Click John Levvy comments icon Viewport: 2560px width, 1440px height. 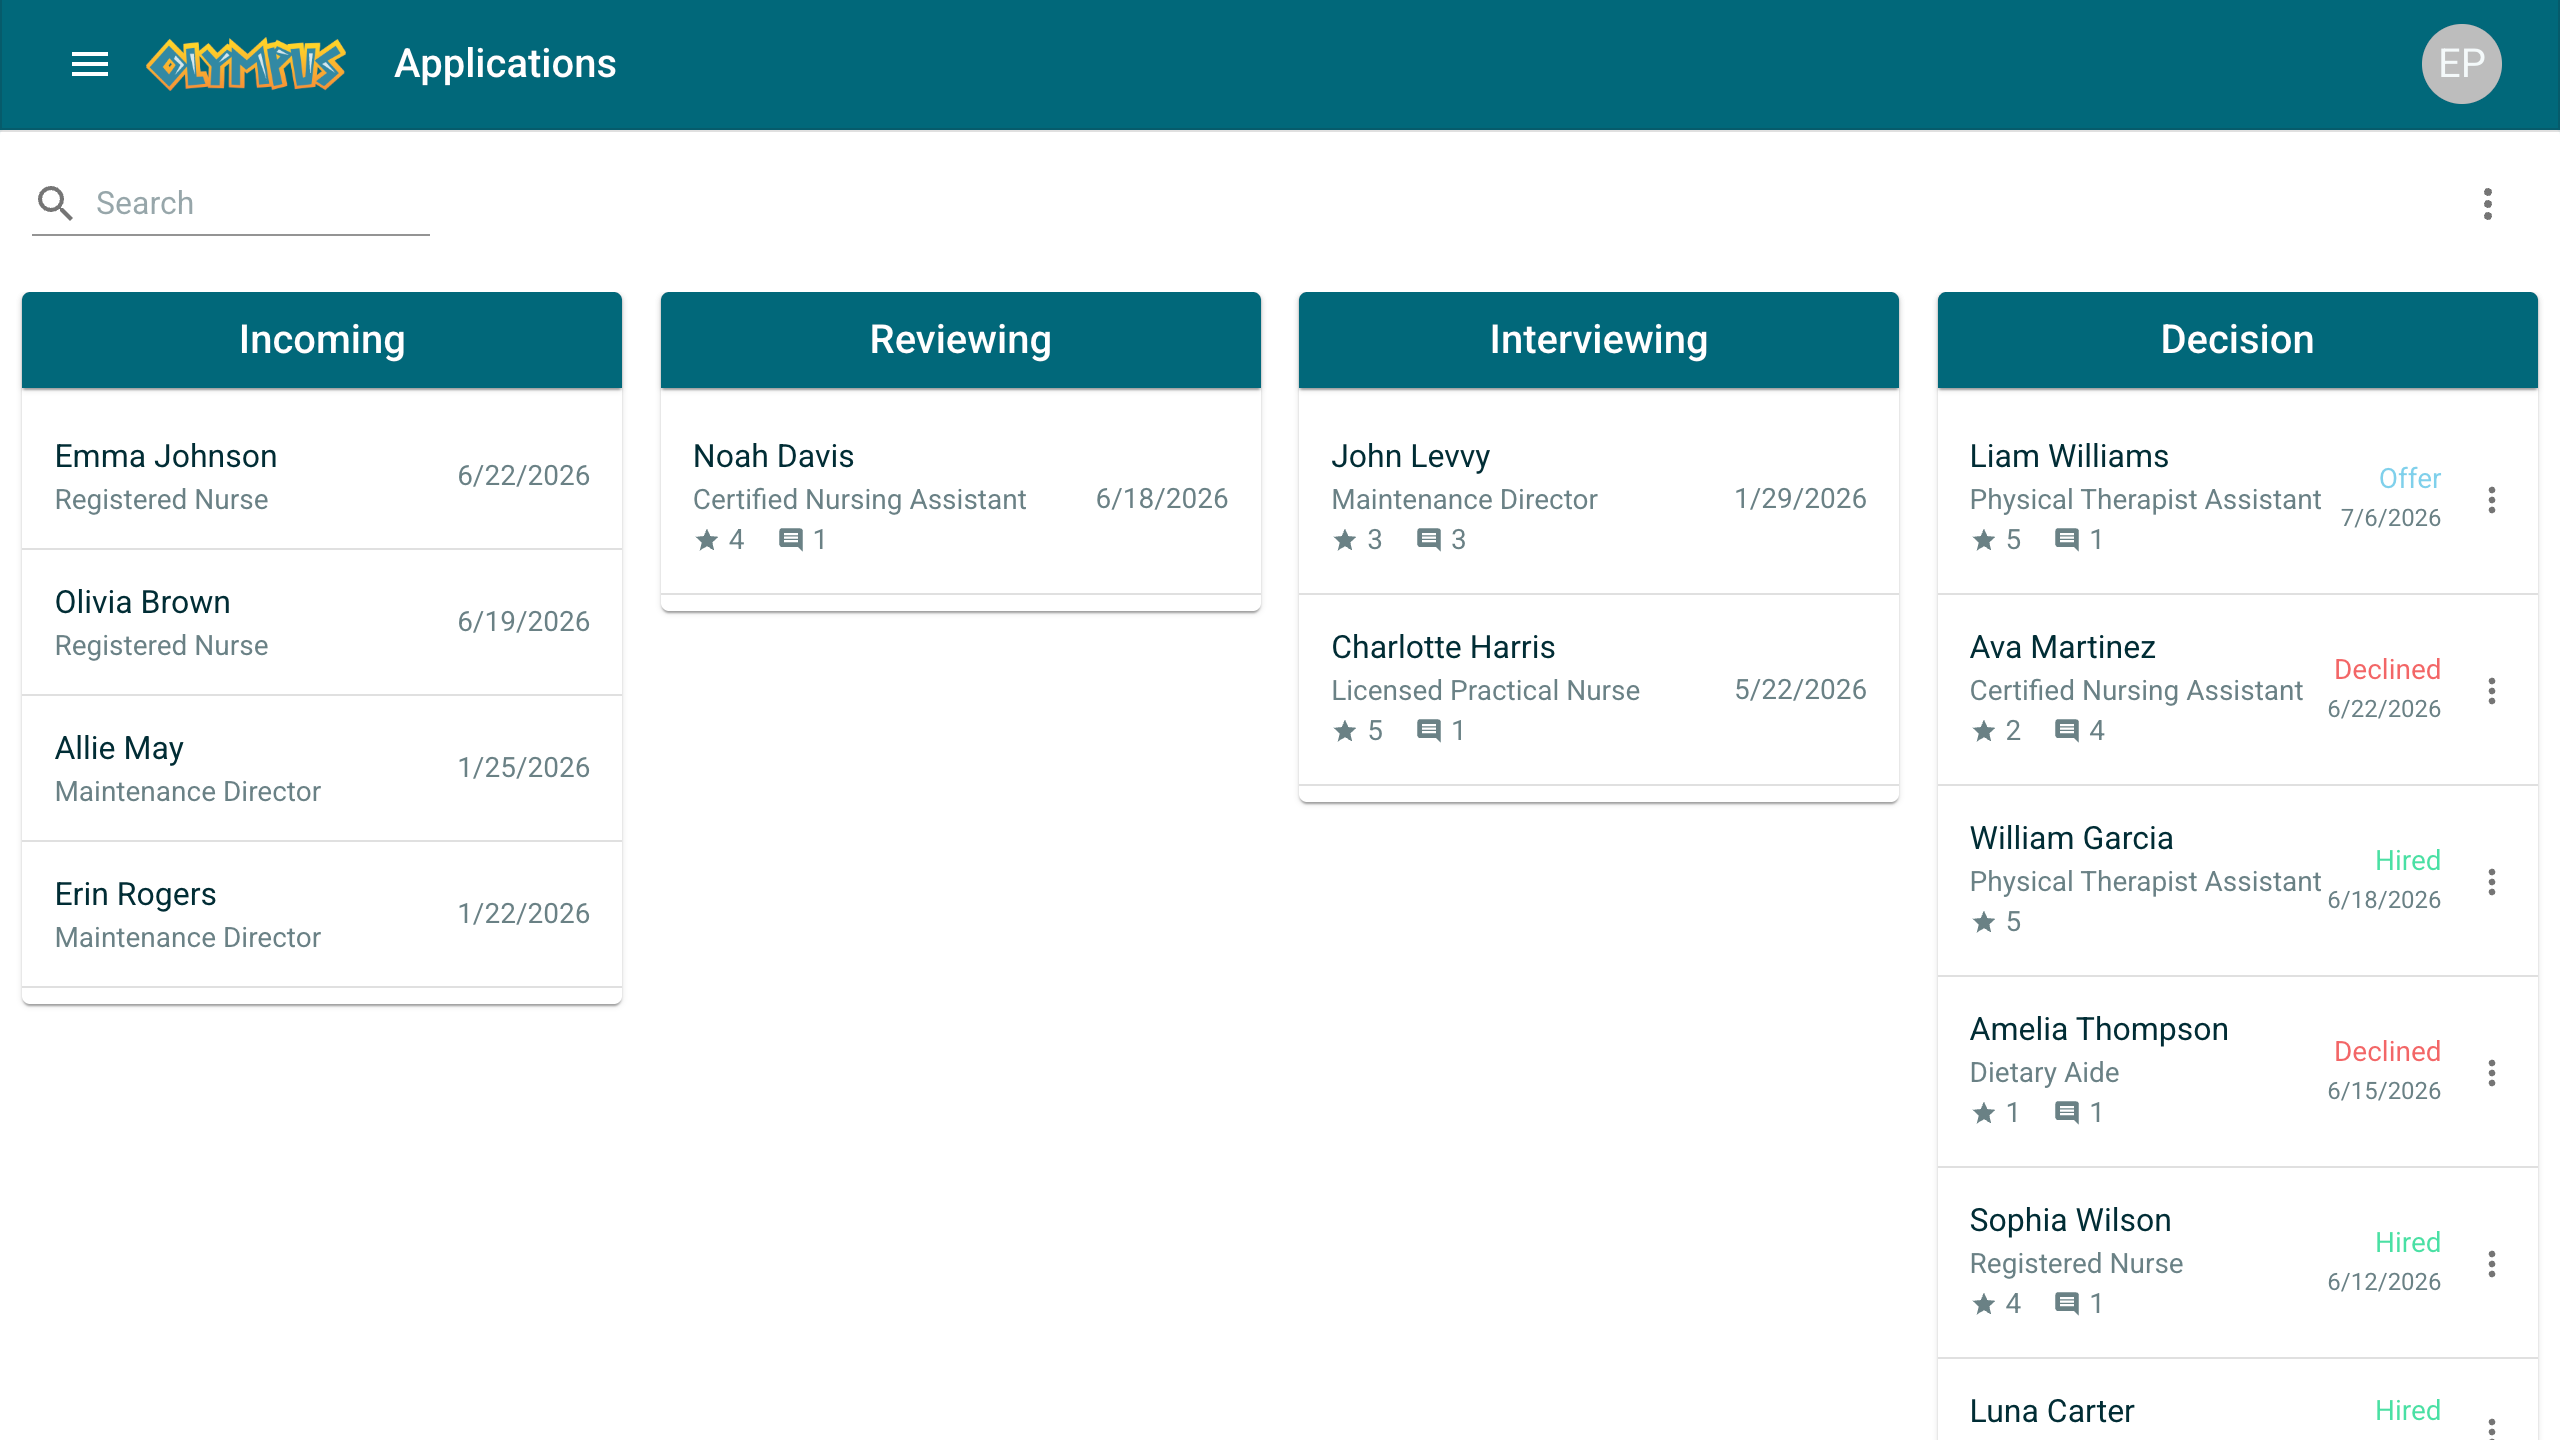1429,540
